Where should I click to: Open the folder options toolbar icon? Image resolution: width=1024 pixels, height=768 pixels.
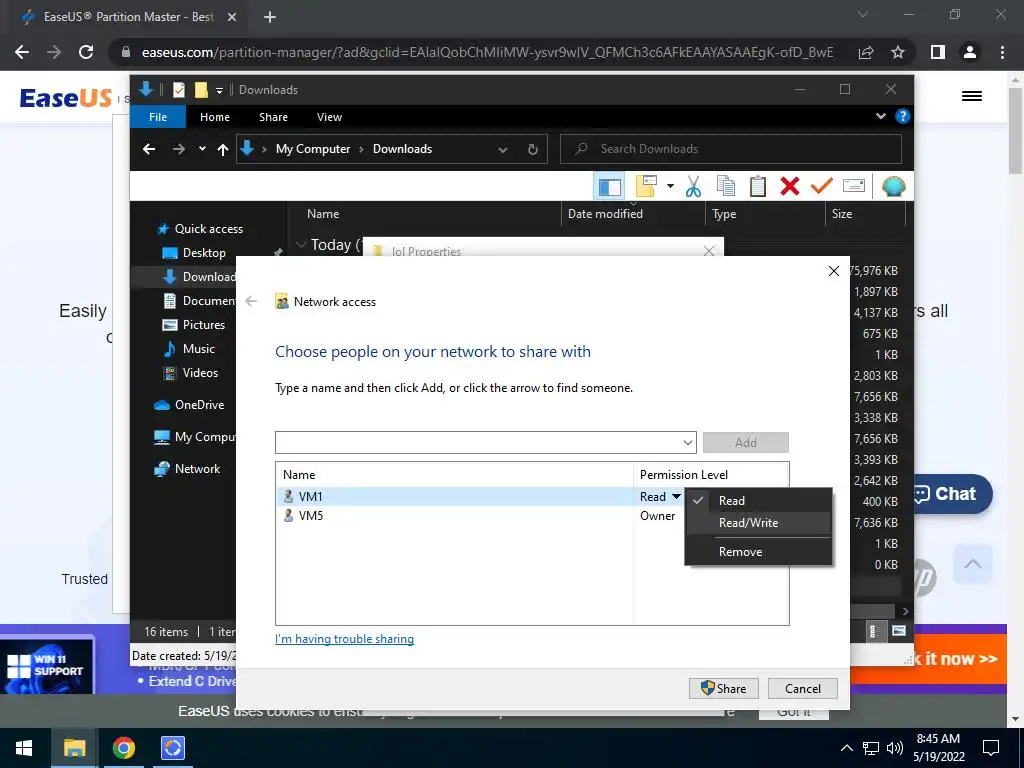[646, 186]
